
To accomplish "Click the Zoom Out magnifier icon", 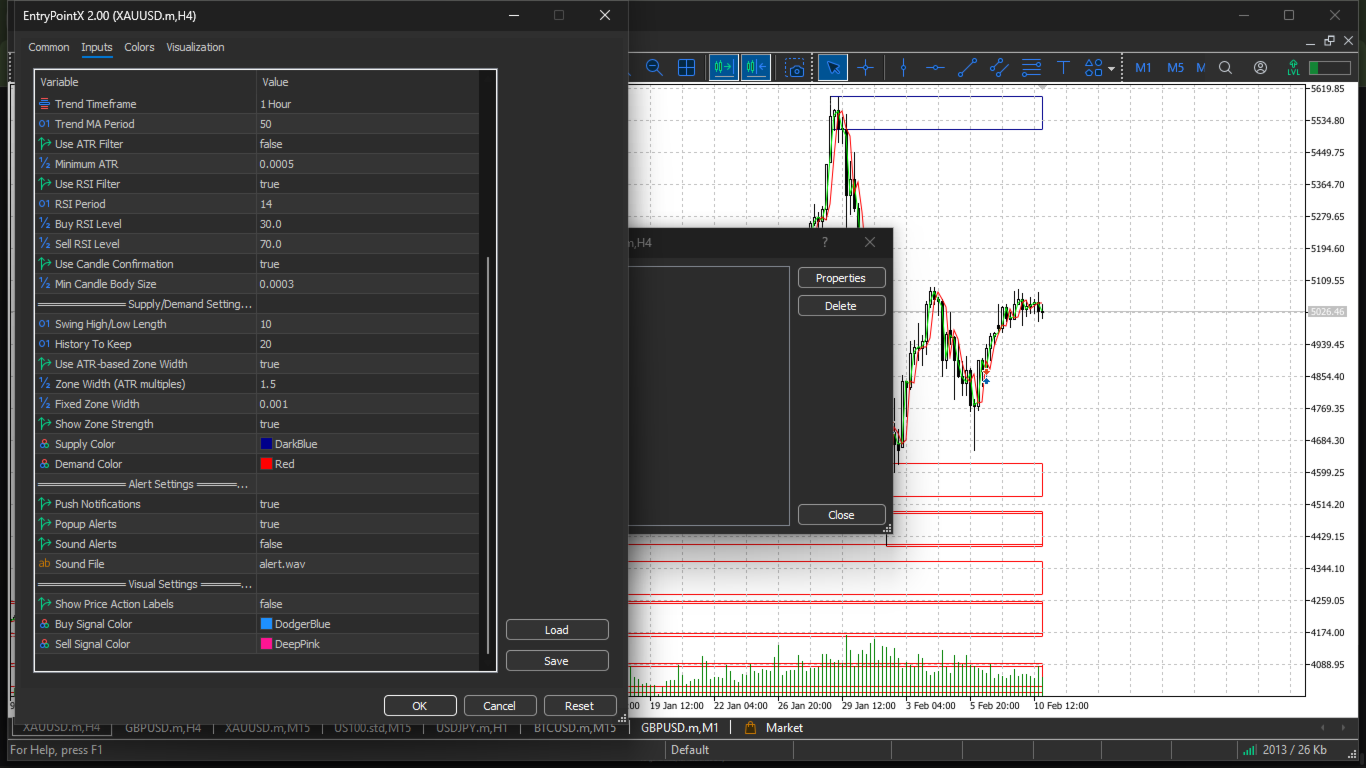I will 654,67.
